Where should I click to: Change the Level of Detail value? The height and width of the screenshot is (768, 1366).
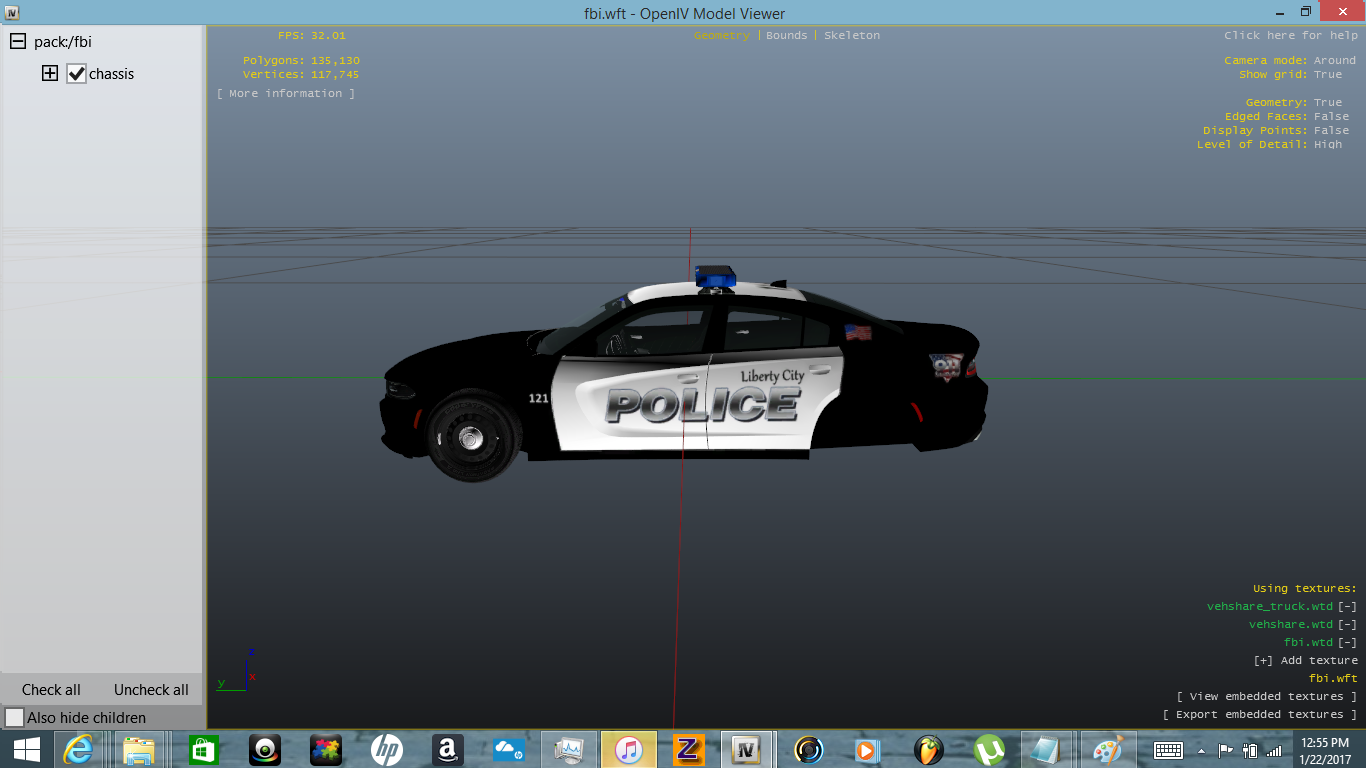[x=1328, y=145]
